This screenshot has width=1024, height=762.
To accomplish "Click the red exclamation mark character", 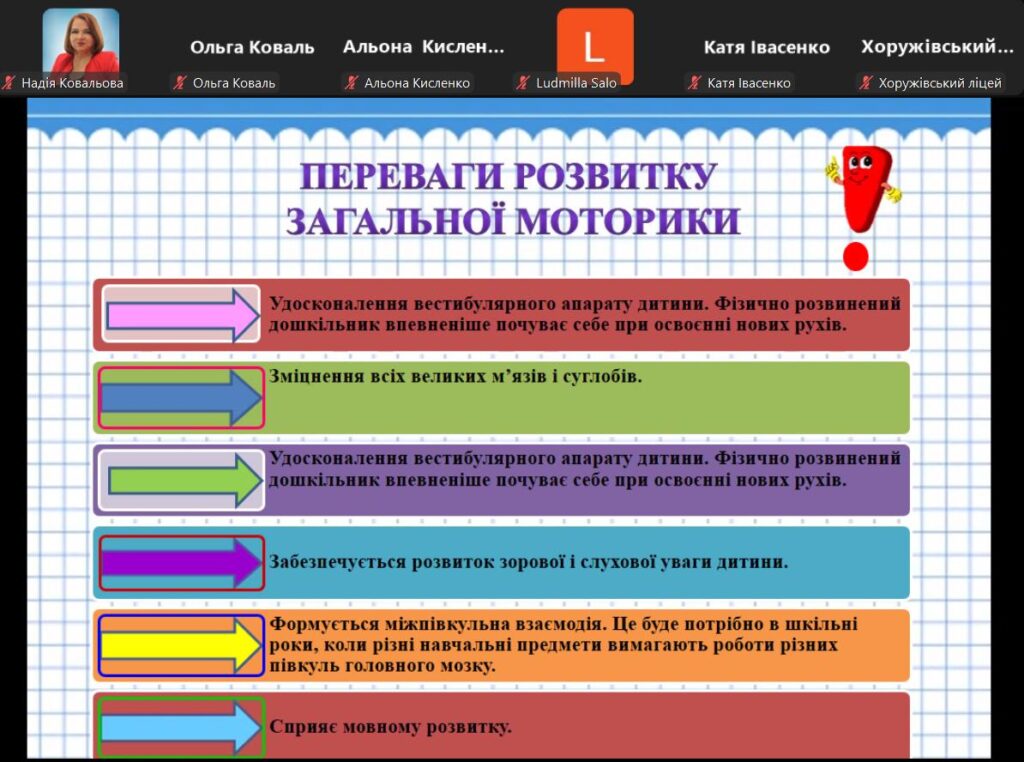I will point(858,207).
